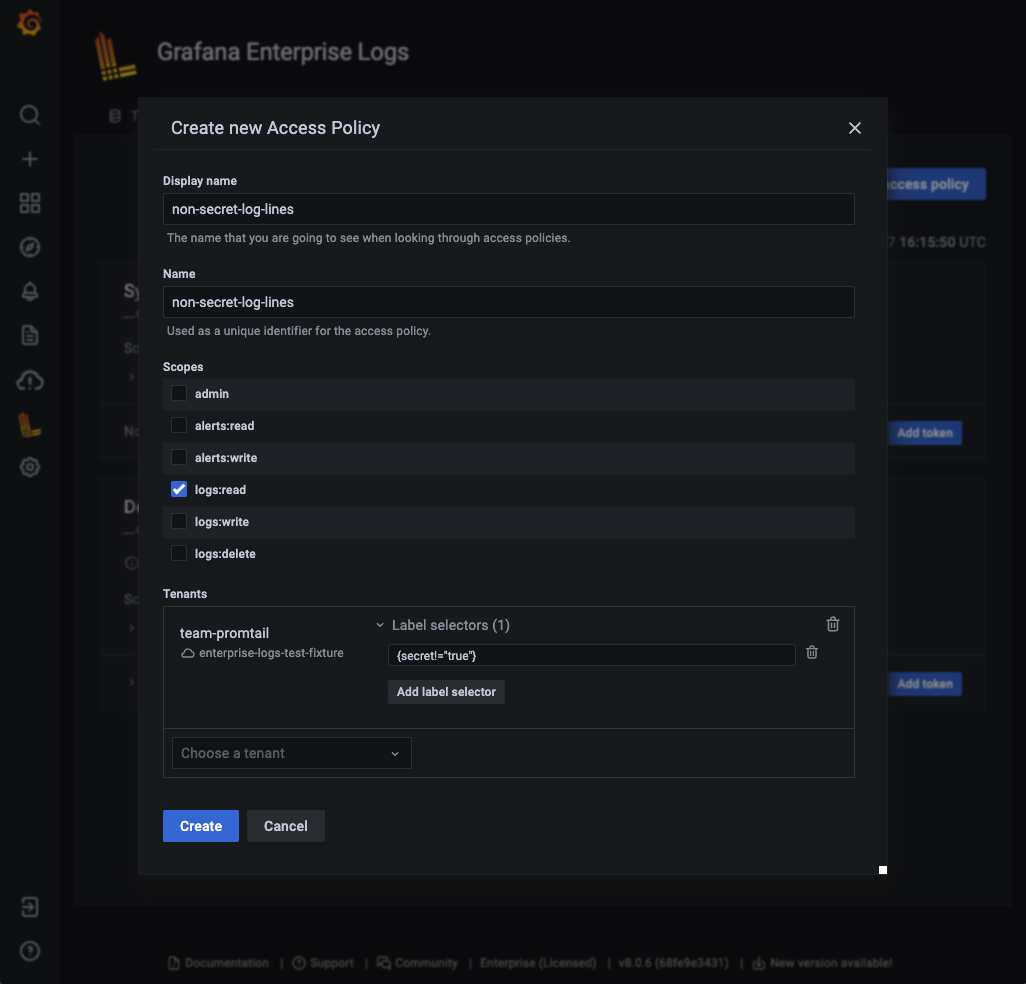Screen dimensions: 1026x984
Task: Select the Explore compass icon
Action: pyautogui.click(x=29, y=246)
